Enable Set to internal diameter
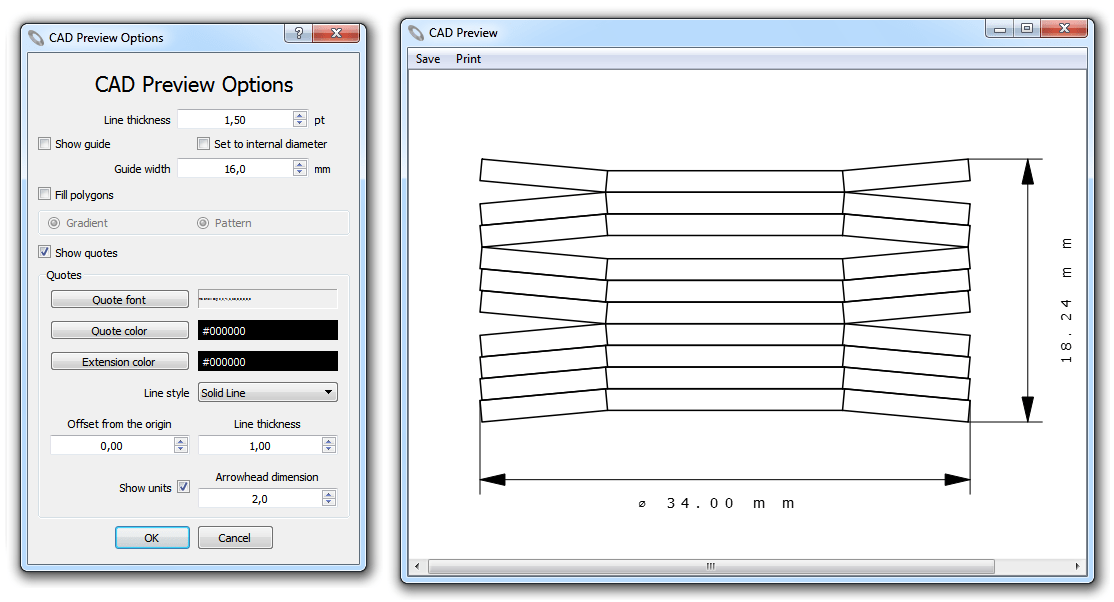1114x602 pixels. [204, 143]
